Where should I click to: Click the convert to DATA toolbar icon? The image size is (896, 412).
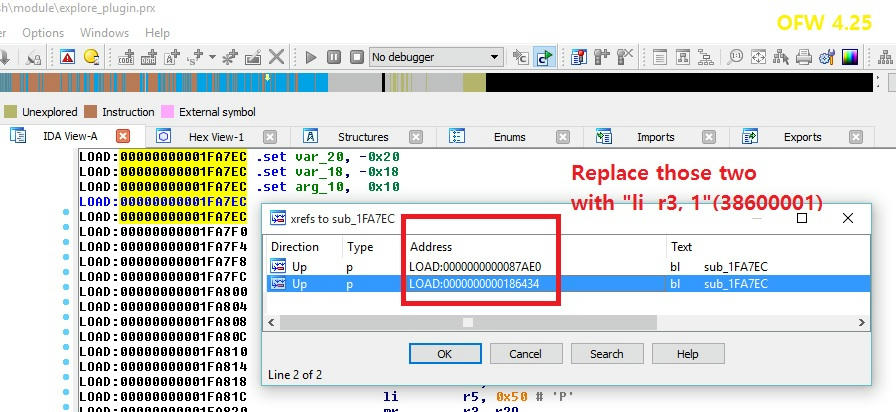[x=149, y=57]
